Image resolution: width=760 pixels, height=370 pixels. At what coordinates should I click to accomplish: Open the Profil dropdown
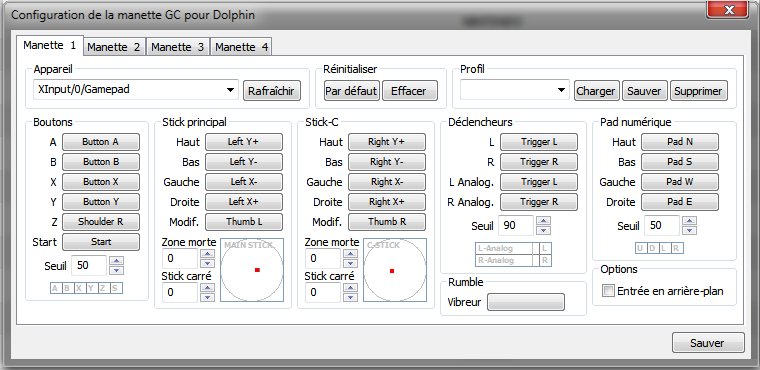tap(515, 90)
